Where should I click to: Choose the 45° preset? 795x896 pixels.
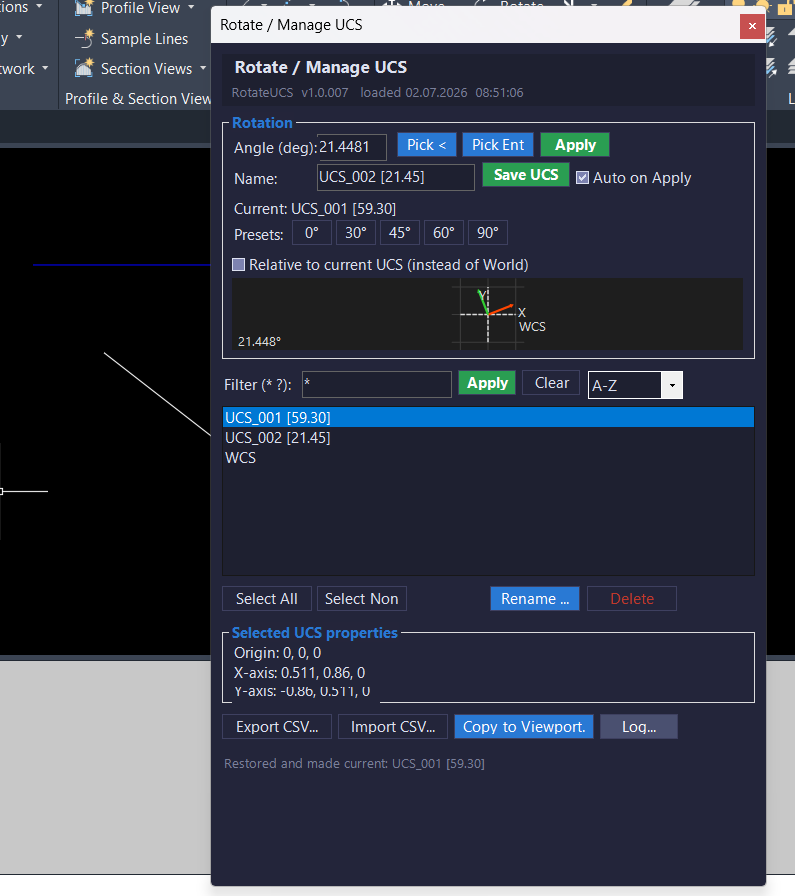400,233
